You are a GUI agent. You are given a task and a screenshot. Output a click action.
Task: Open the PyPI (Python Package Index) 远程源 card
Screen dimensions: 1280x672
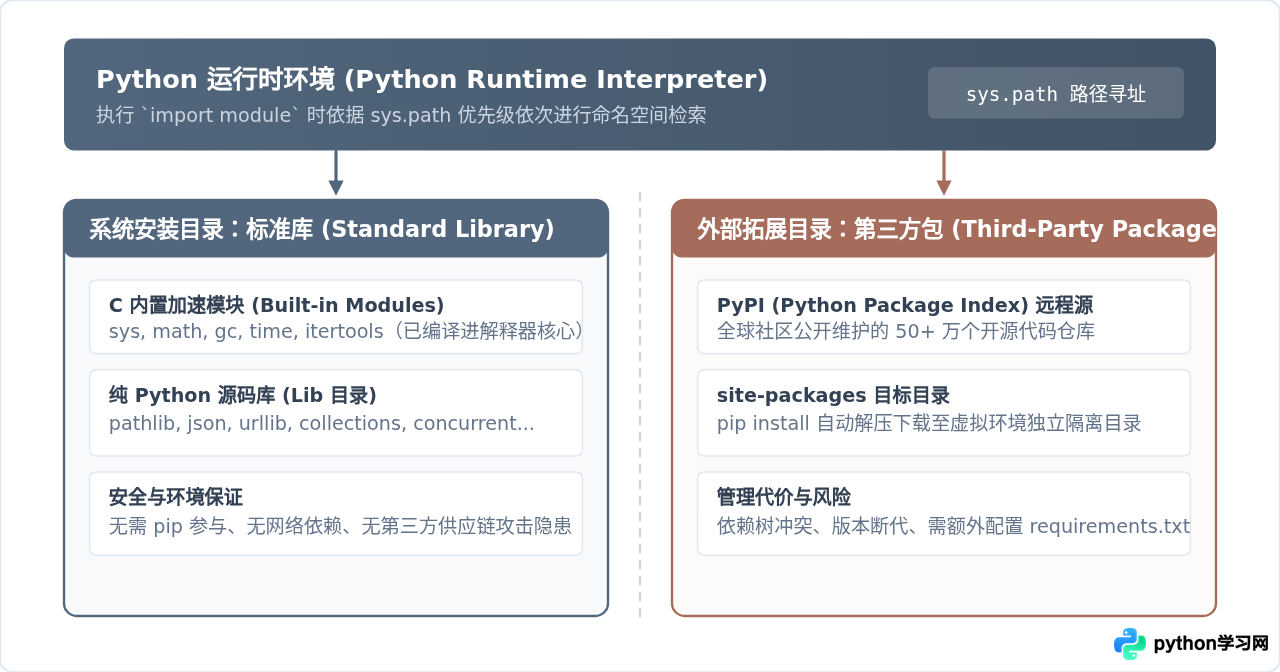tap(944, 317)
